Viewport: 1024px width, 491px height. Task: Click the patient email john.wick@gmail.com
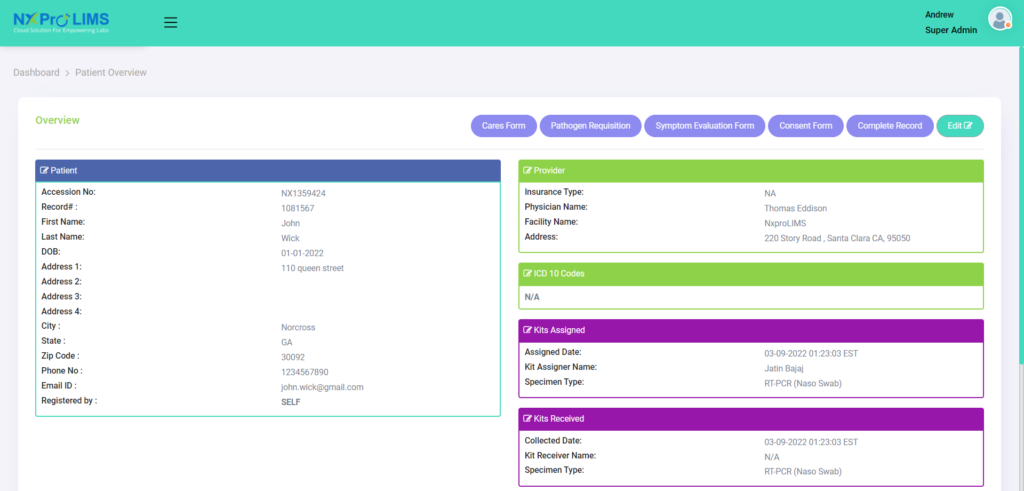322,387
